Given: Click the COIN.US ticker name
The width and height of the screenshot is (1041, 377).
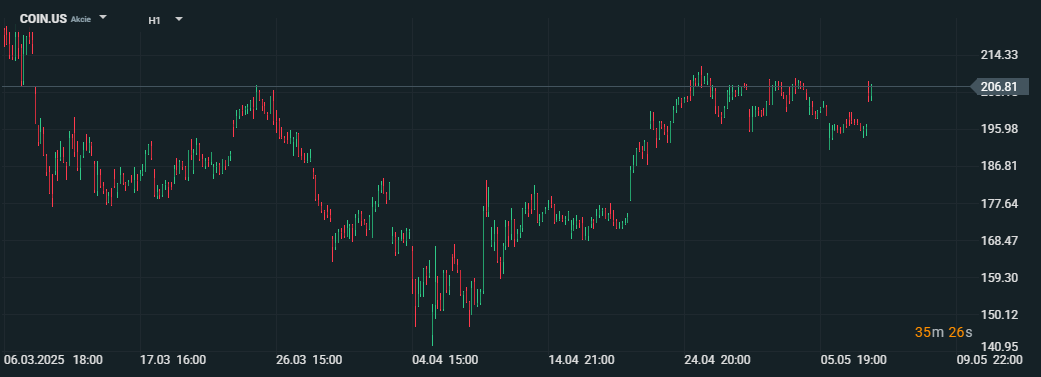Looking at the screenshot, I should [43, 19].
